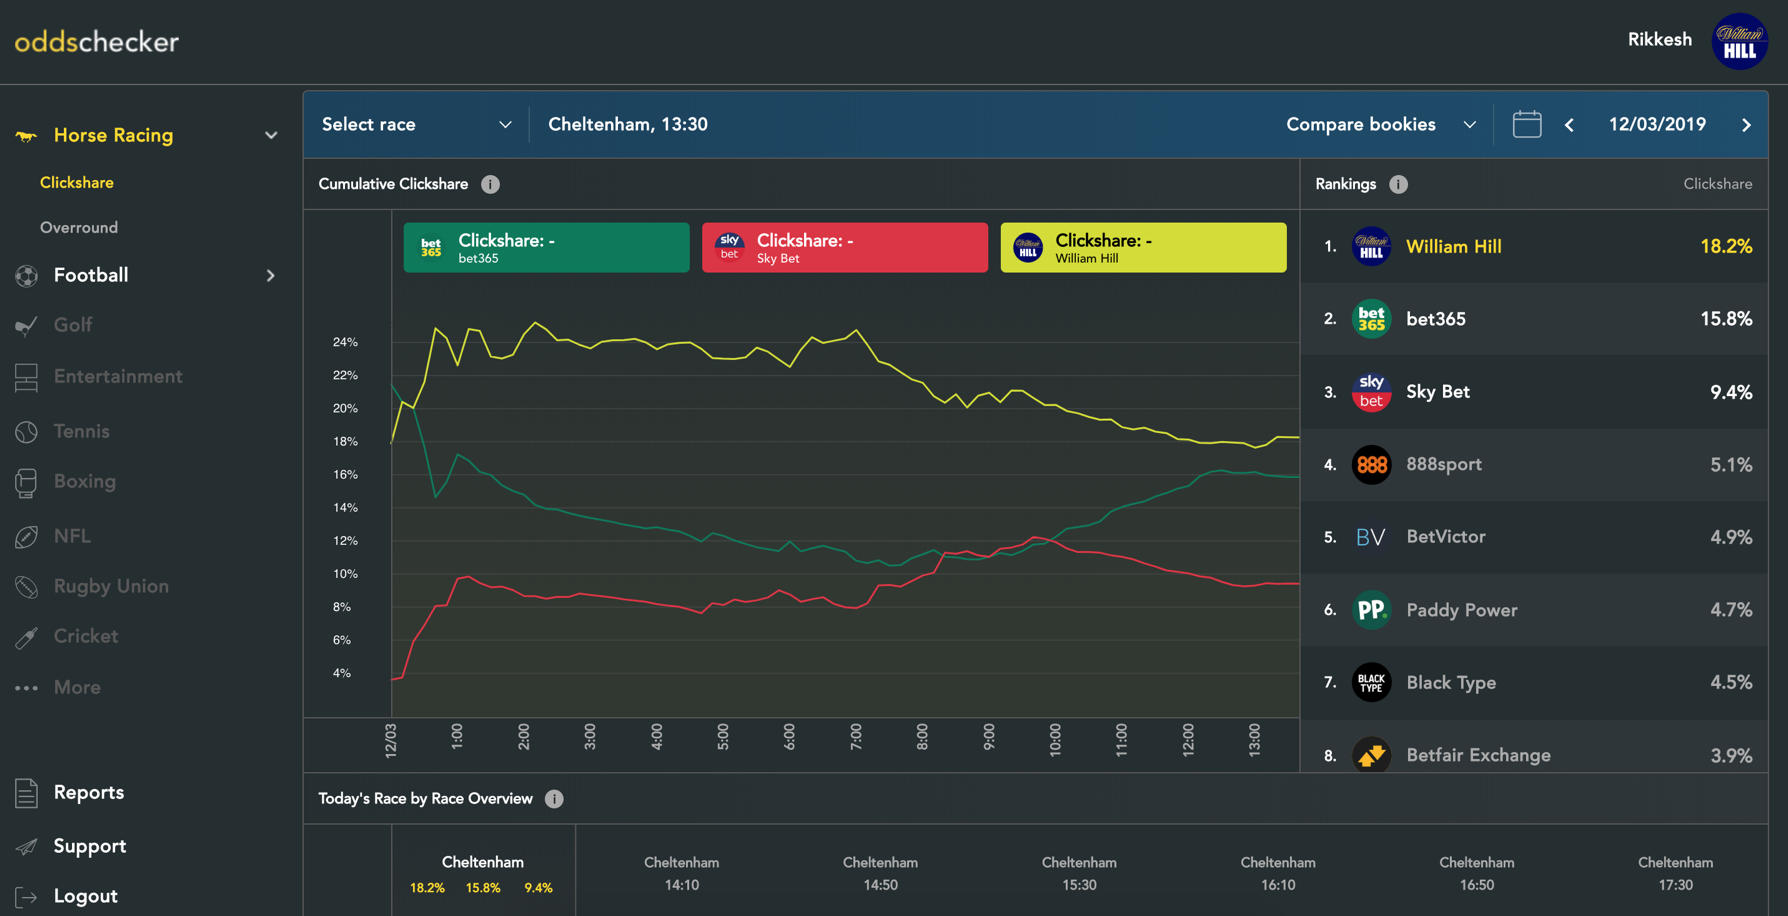This screenshot has width=1788, height=916.
Task: Click the William Hill profile avatar
Action: coord(1739,41)
